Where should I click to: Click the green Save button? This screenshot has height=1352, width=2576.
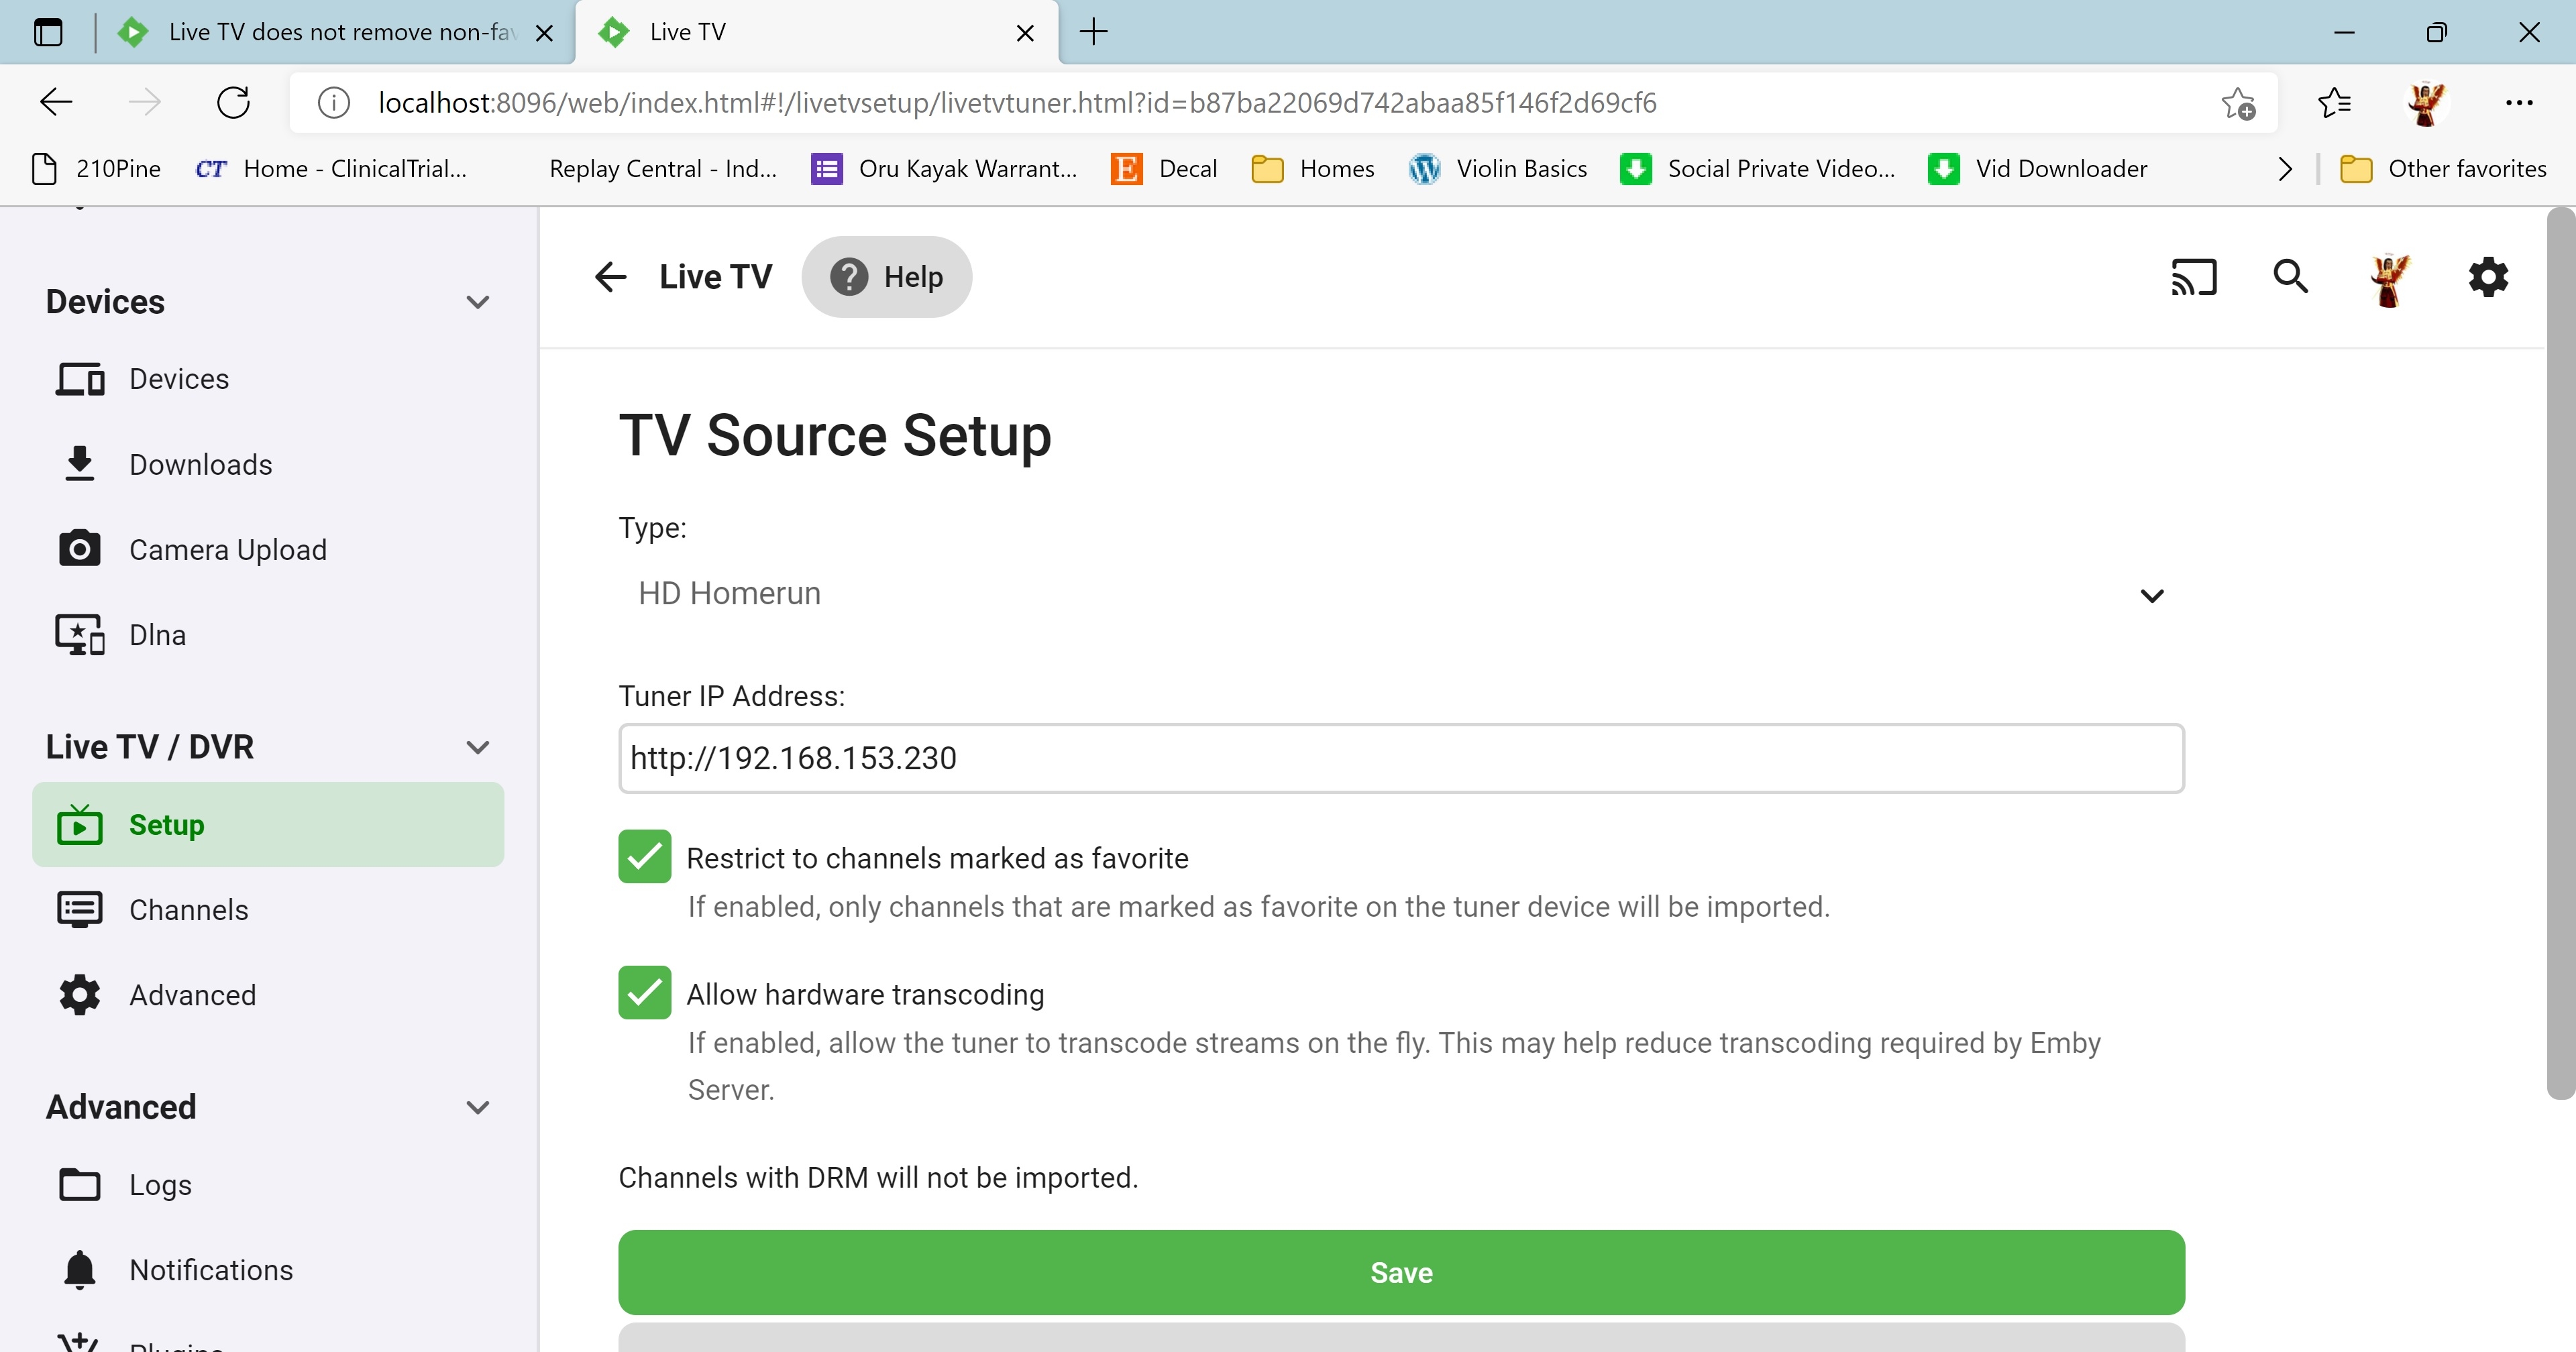point(1400,1272)
